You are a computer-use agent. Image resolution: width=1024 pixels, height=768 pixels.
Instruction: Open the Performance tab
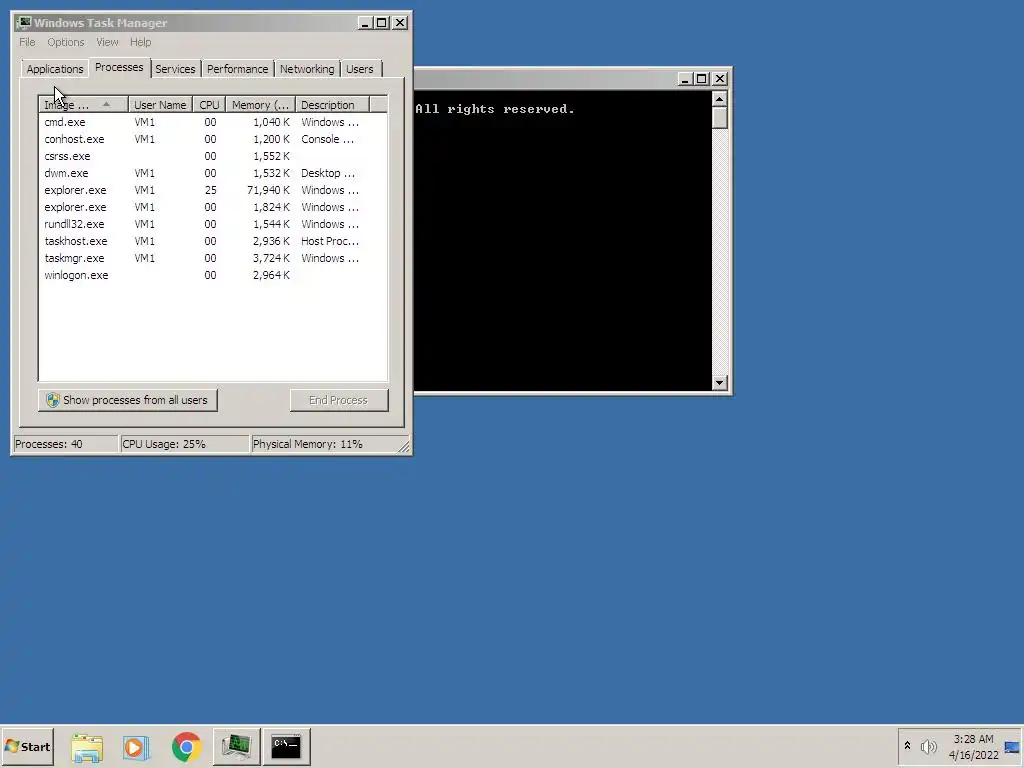[238, 69]
